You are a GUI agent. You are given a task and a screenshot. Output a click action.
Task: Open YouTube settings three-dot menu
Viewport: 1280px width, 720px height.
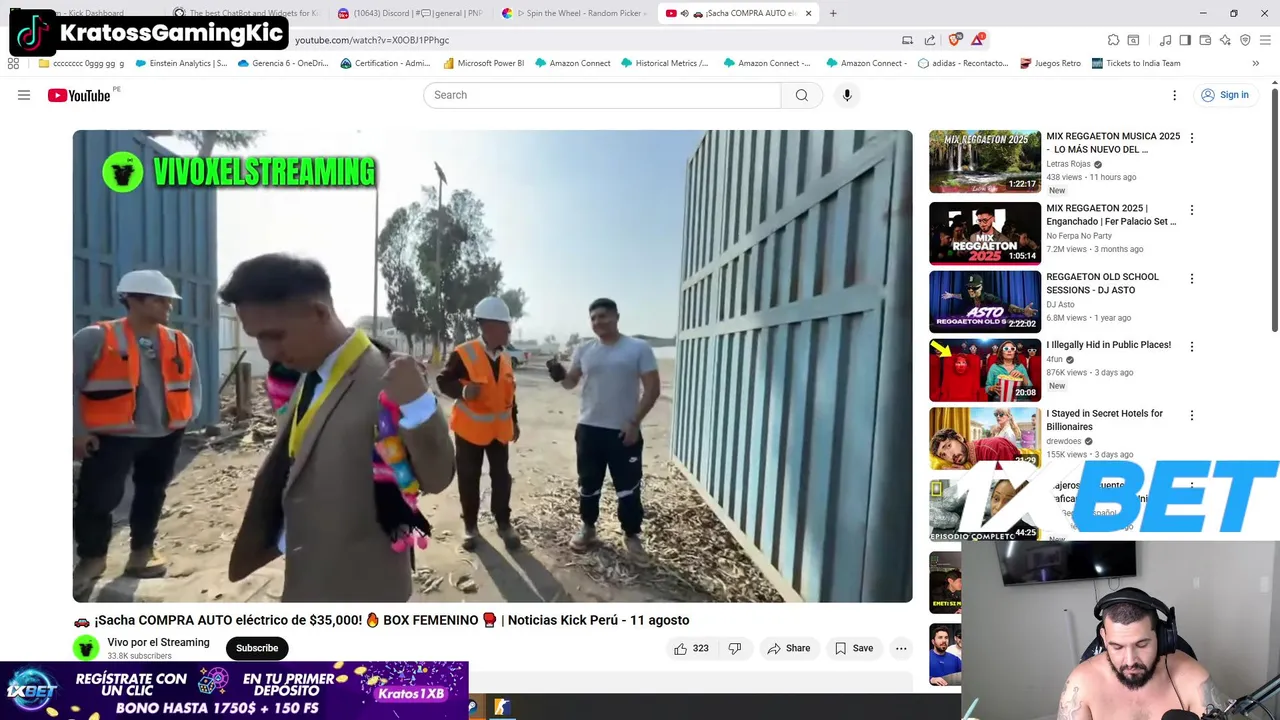(1175, 95)
